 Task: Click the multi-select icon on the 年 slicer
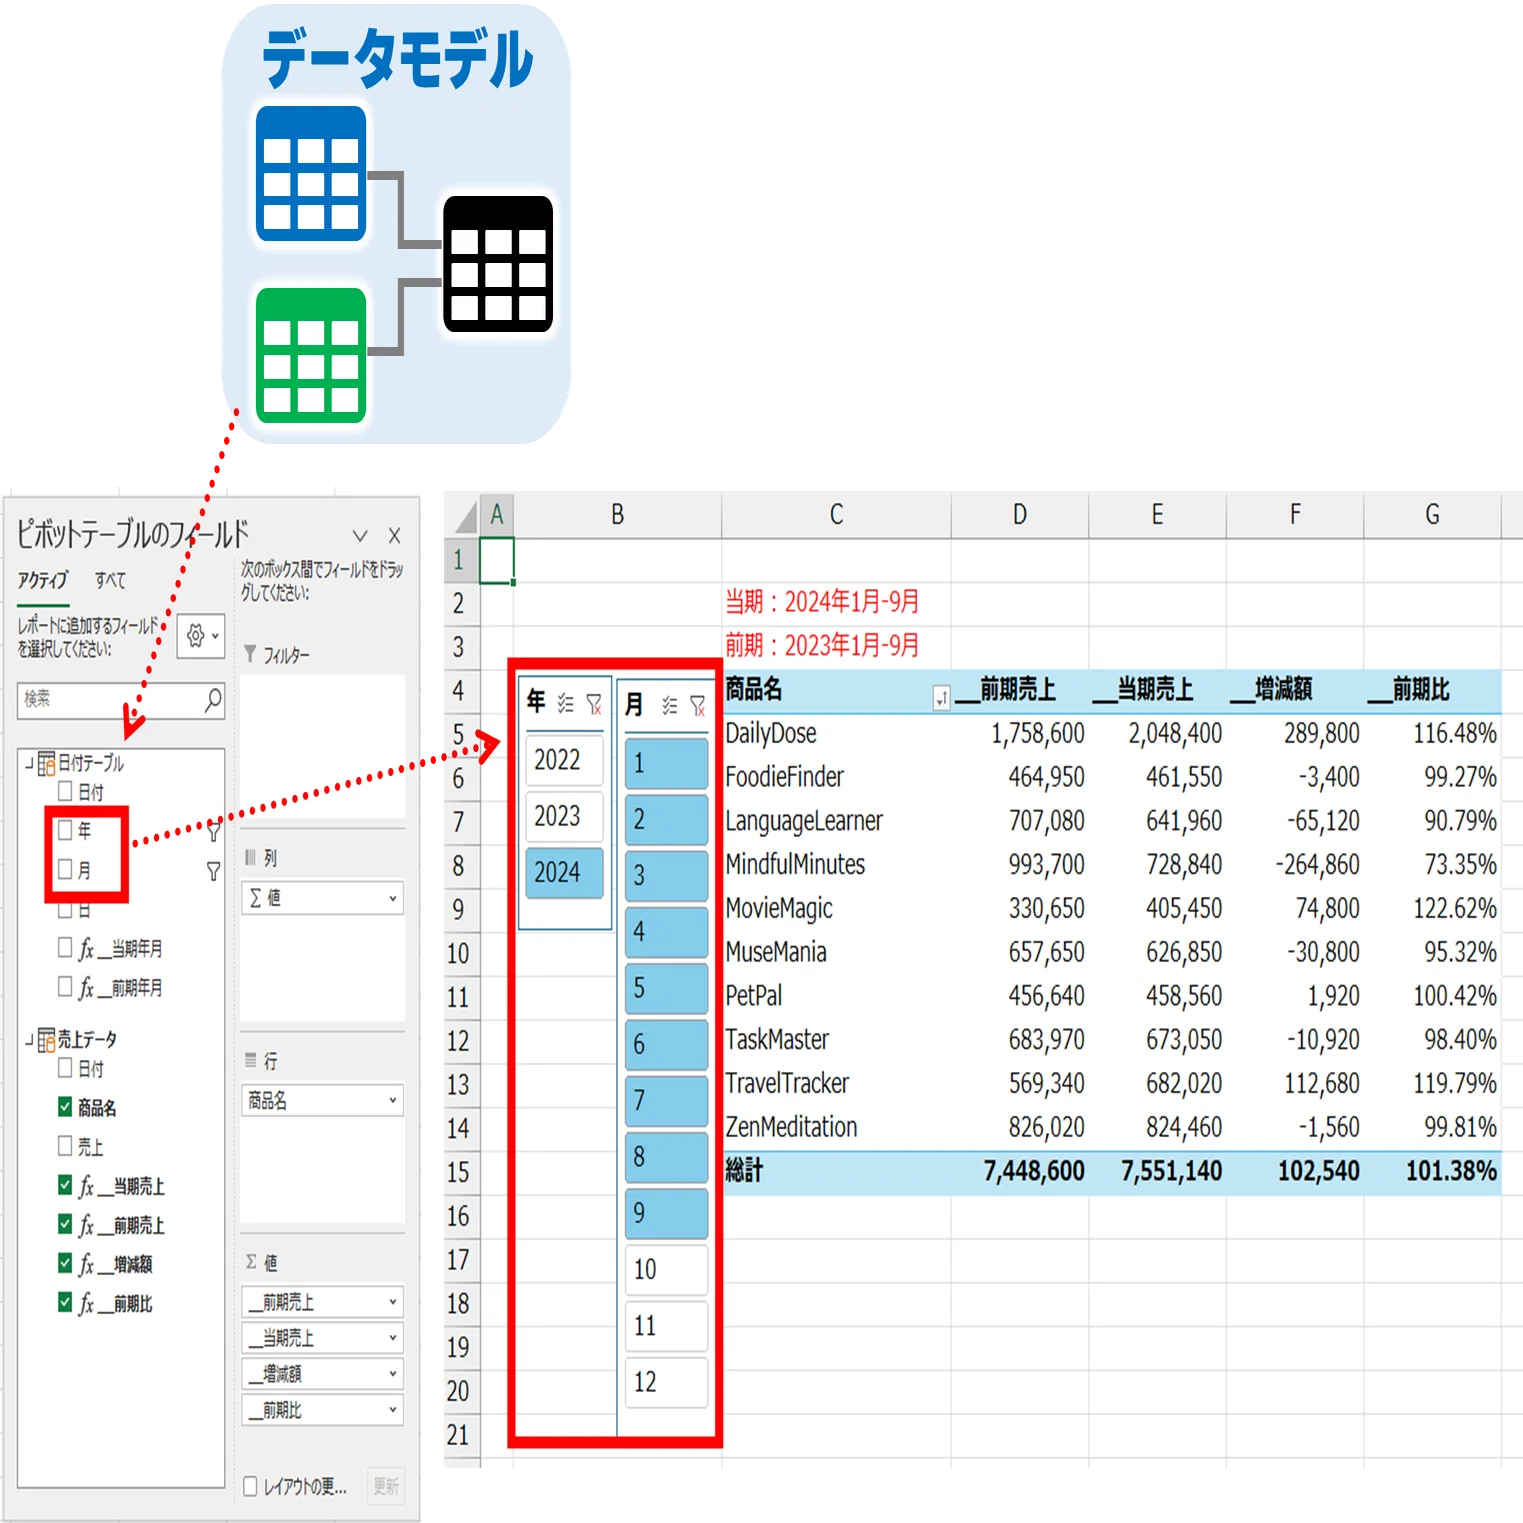point(565,704)
